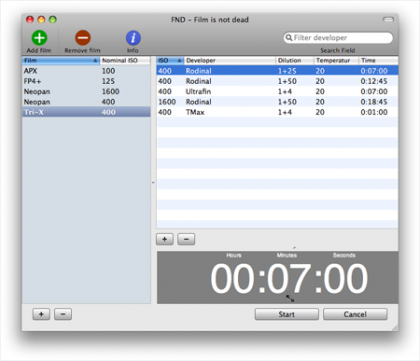The image size is (420, 361).
Task: Select the Tri-X film row
Action: (86, 112)
